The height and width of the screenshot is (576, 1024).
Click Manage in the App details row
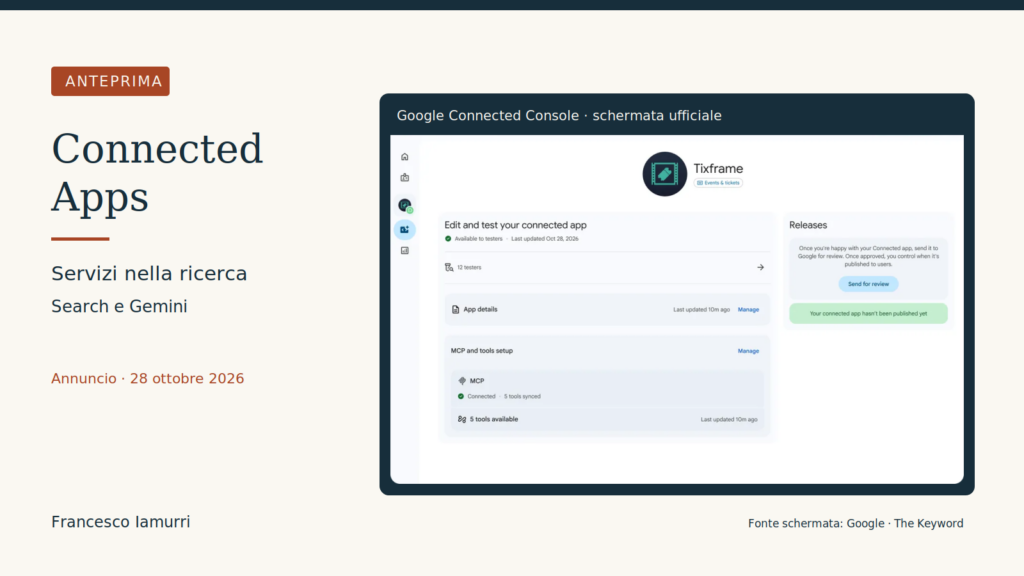(x=748, y=310)
